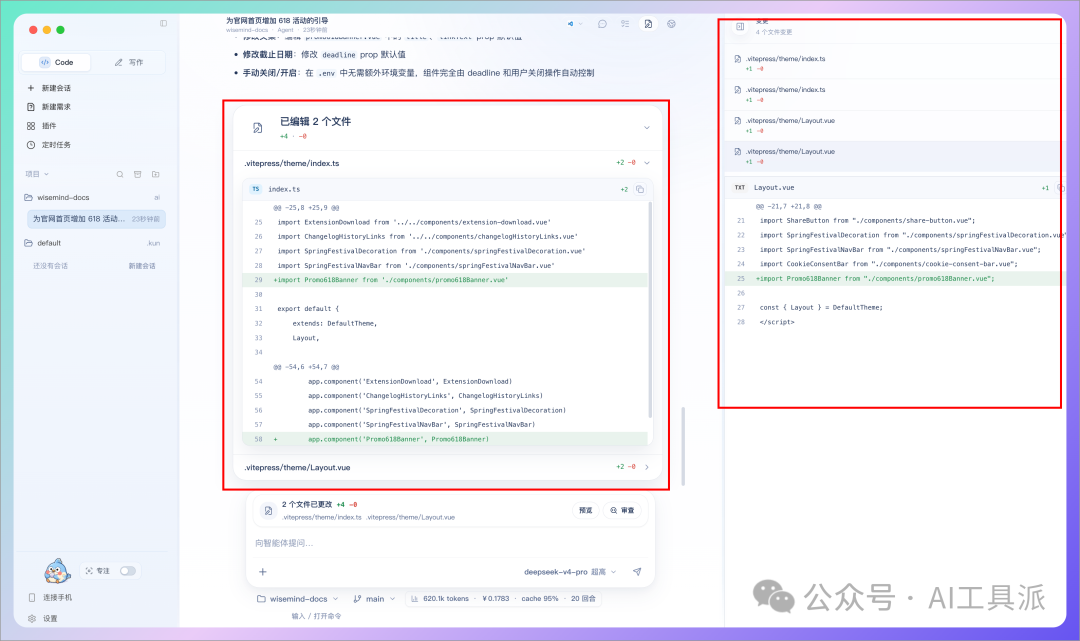This screenshot has width=1080, height=641.
Task: Click the app.component('Promo618Banner') added line
Action: [444, 439]
